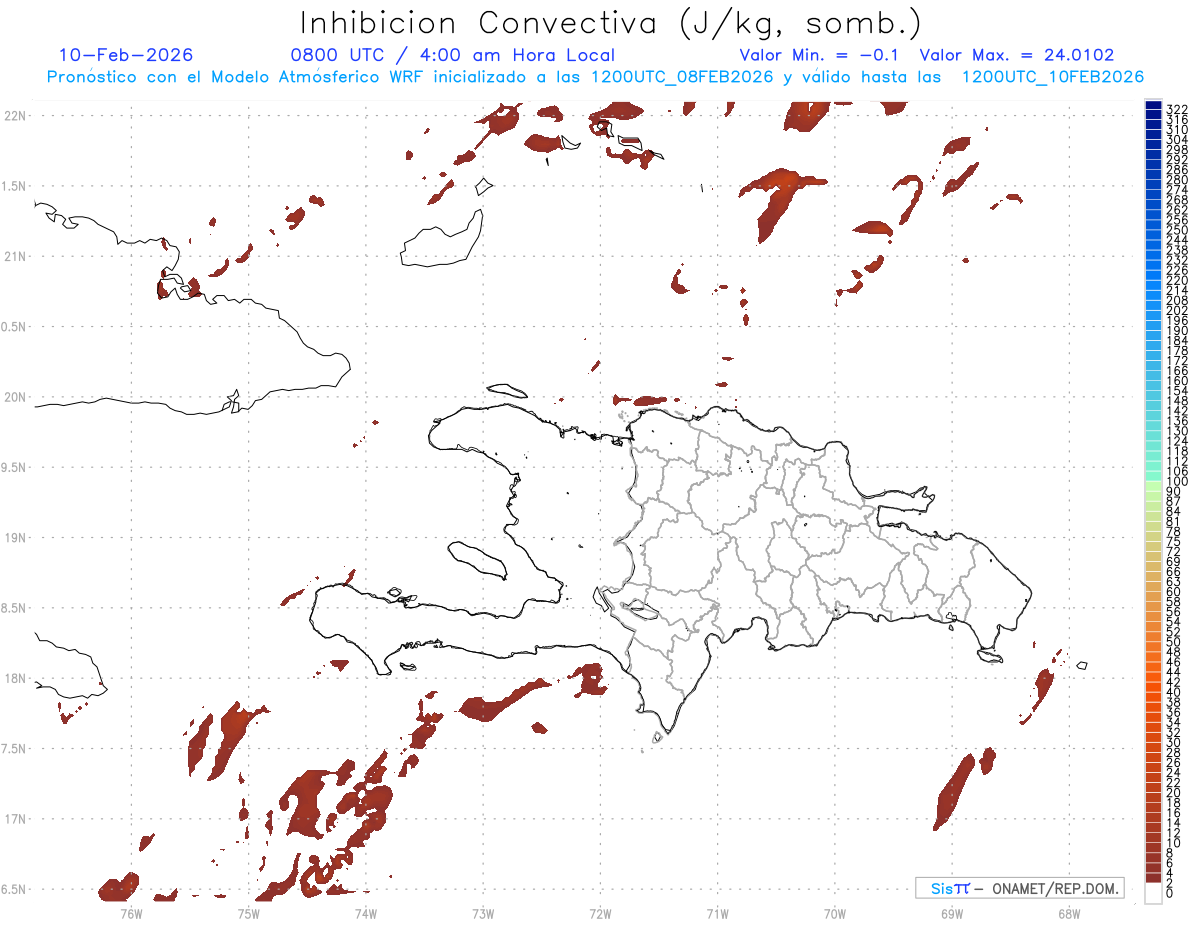
Task: Click the '74W' longitude label
Action: point(365,912)
